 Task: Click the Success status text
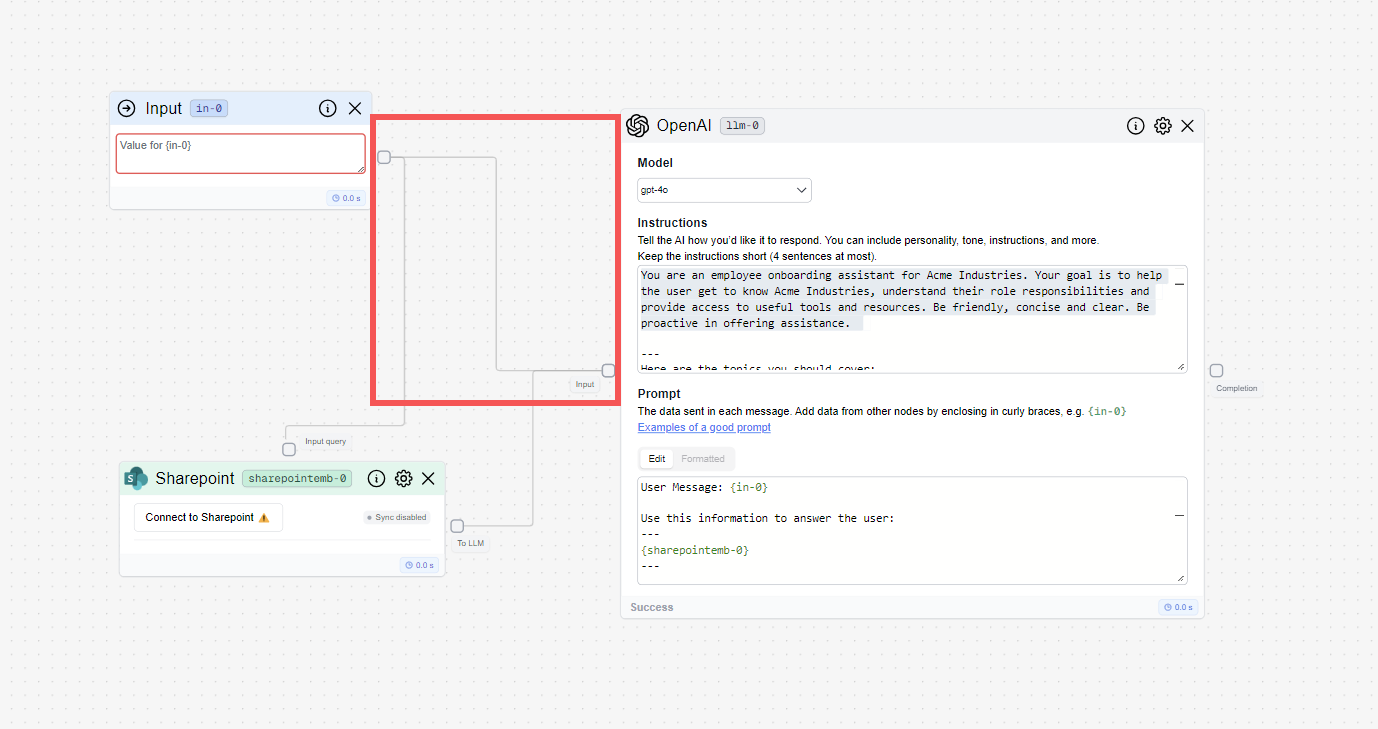652,607
